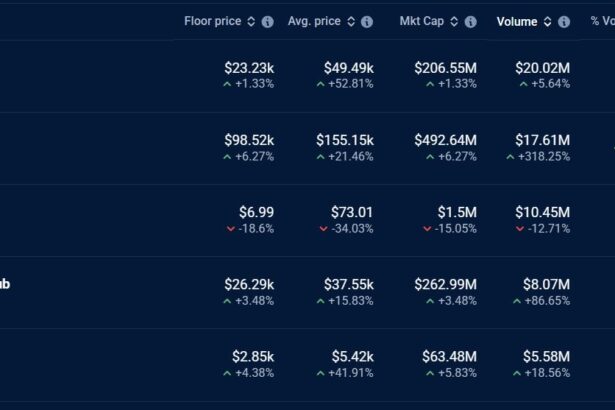The image size is (615, 410).
Task: Click the -18.6% floor price change
Action: 255,228
